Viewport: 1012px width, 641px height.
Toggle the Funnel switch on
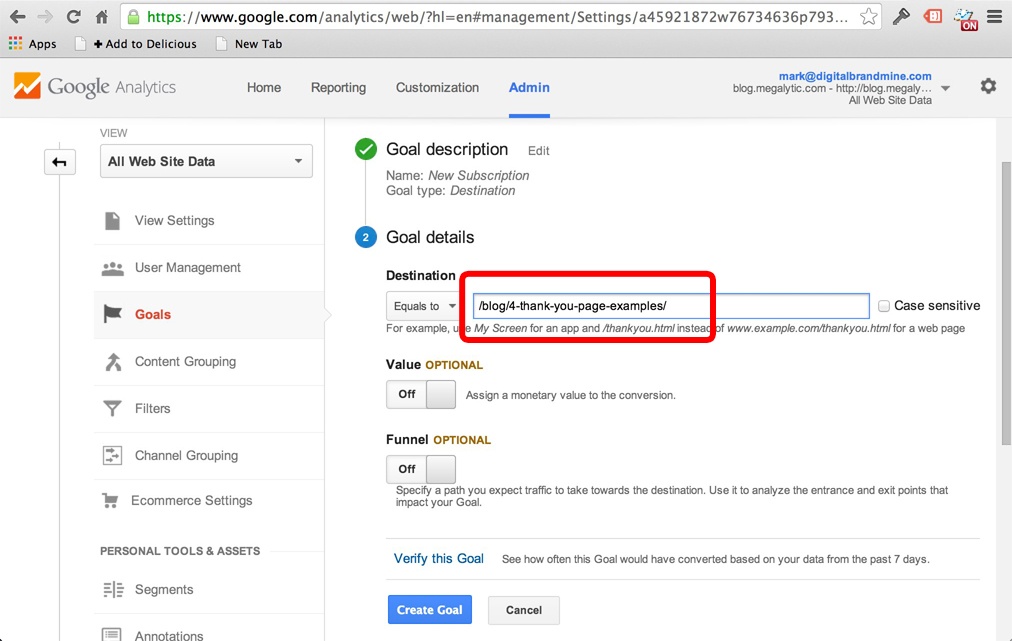point(421,469)
